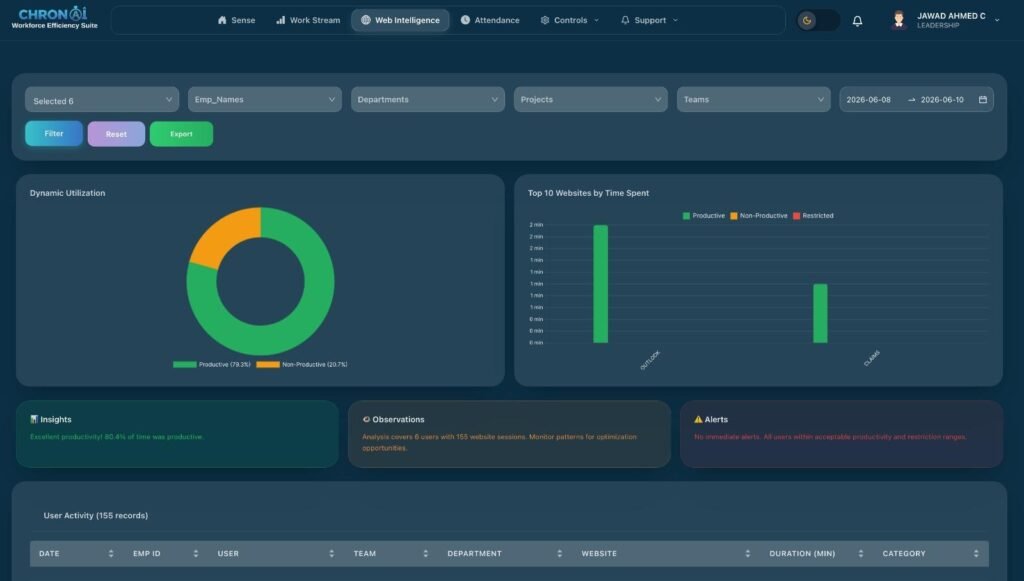Toggle Non-Productive legend in donut chart

point(302,364)
